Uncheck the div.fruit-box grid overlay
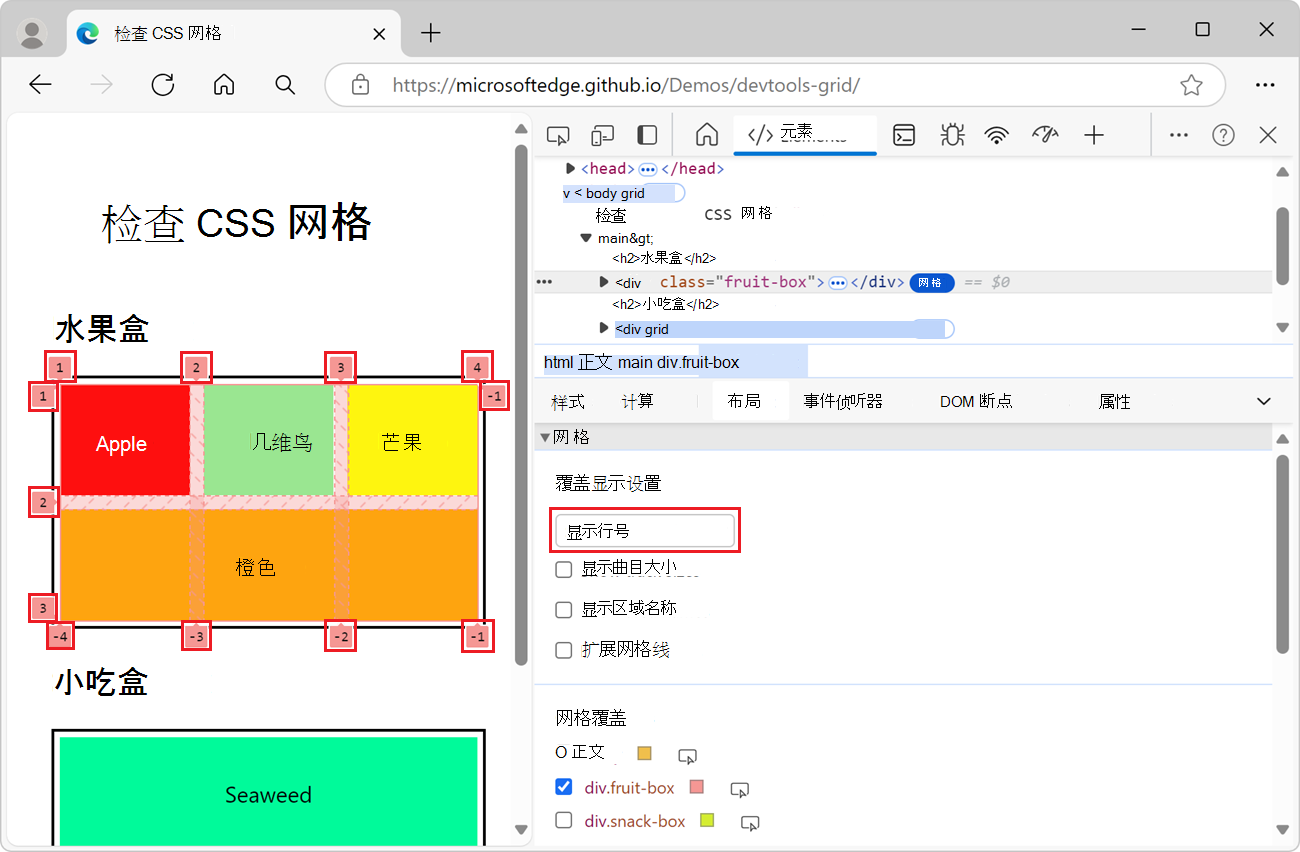The width and height of the screenshot is (1300, 852). point(564,786)
